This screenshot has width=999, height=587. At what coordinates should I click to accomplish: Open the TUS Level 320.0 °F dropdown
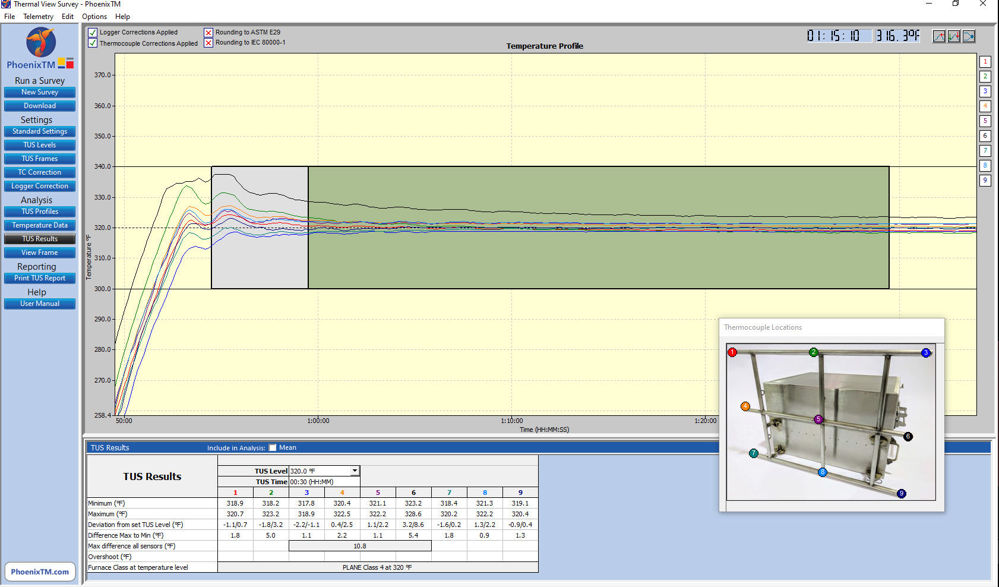pos(355,471)
